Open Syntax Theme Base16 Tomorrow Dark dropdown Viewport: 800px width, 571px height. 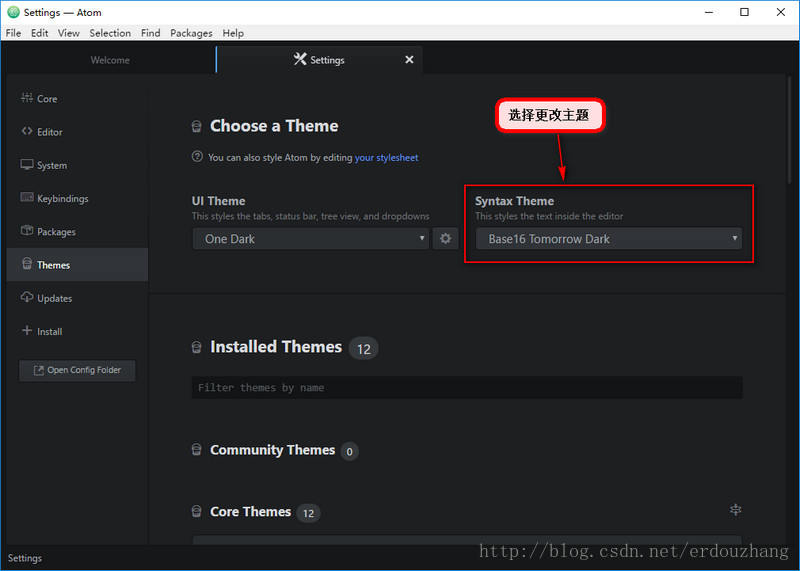coord(608,238)
